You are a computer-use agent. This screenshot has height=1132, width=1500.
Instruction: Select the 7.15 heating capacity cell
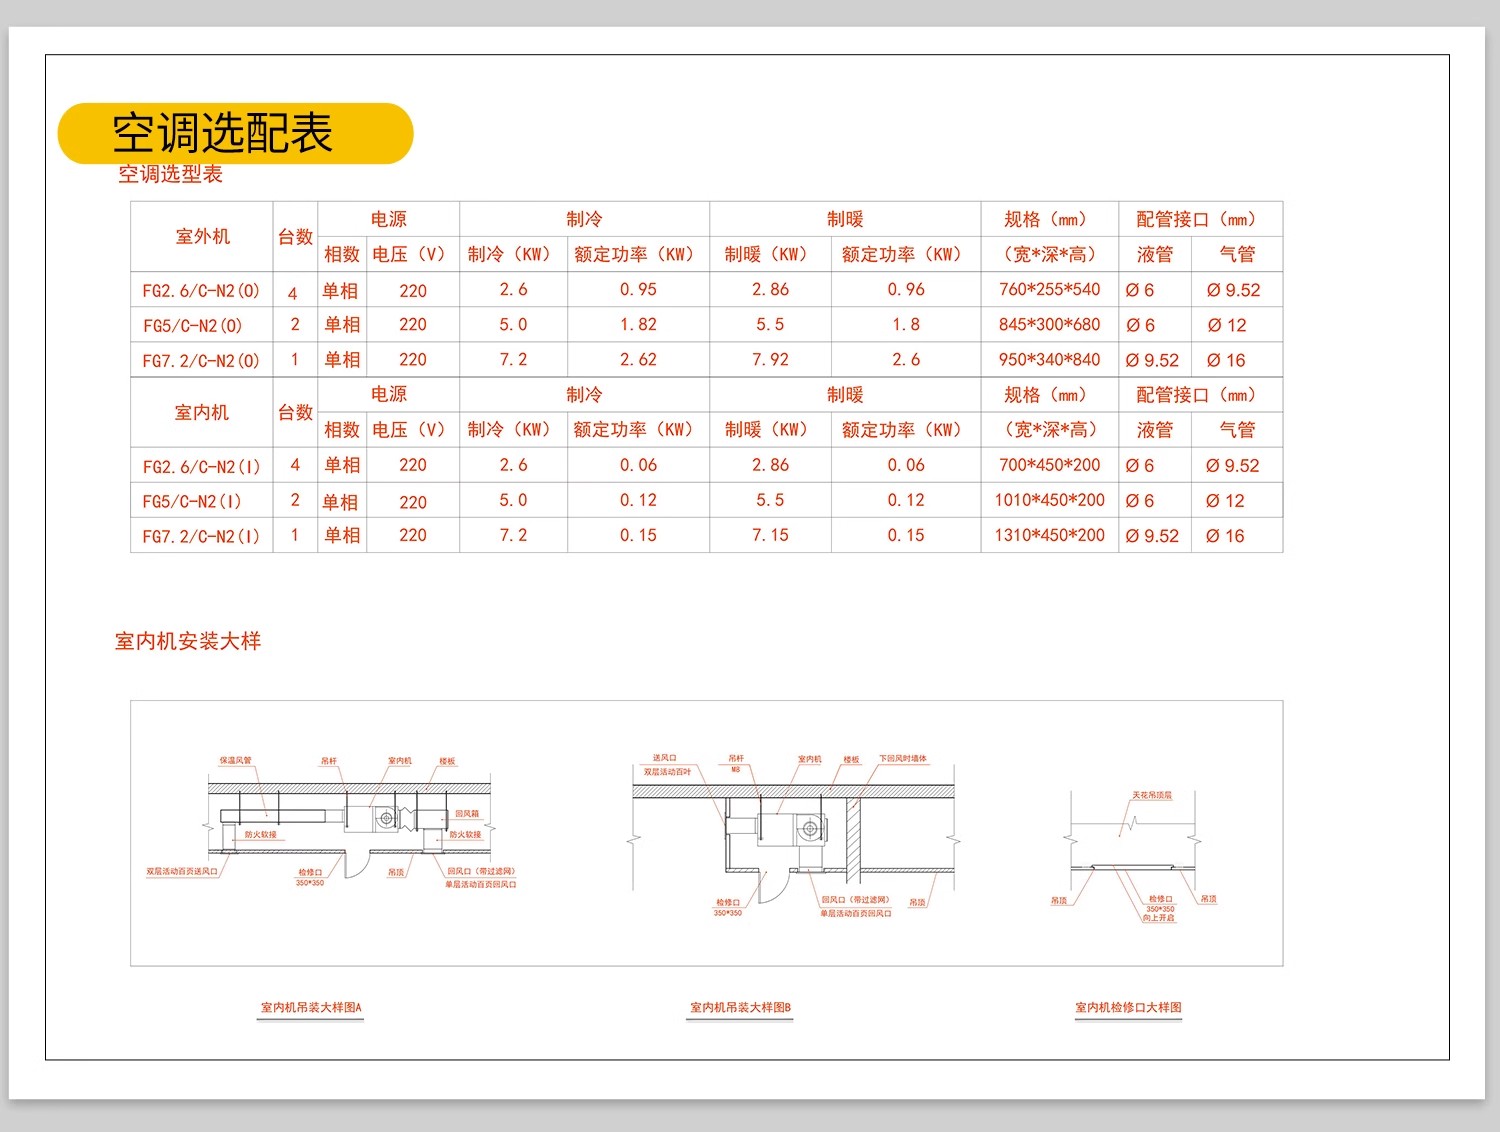tap(770, 535)
